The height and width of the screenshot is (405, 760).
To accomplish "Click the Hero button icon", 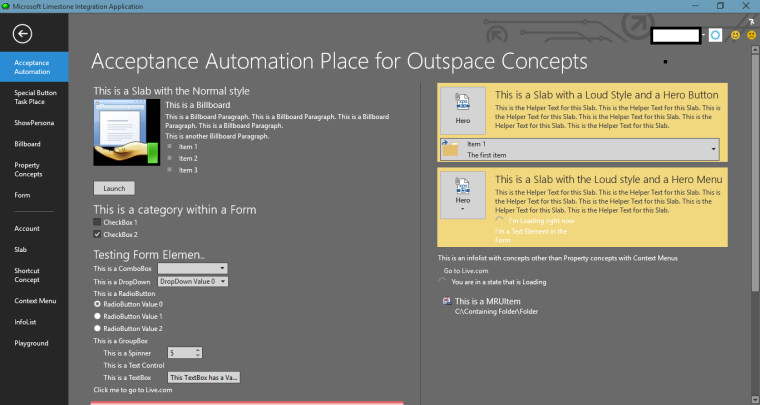I will [463, 110].
